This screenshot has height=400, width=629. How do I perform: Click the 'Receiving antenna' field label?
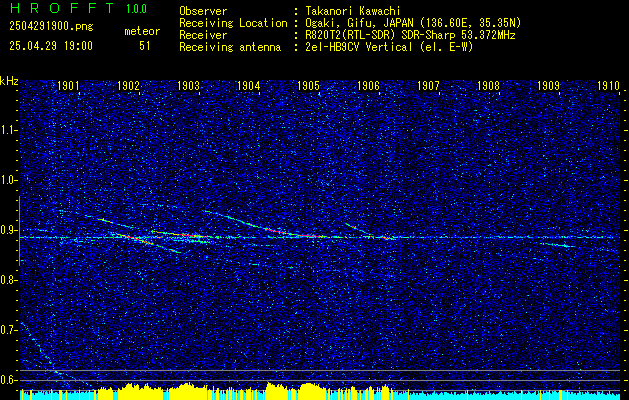point(230,47)
